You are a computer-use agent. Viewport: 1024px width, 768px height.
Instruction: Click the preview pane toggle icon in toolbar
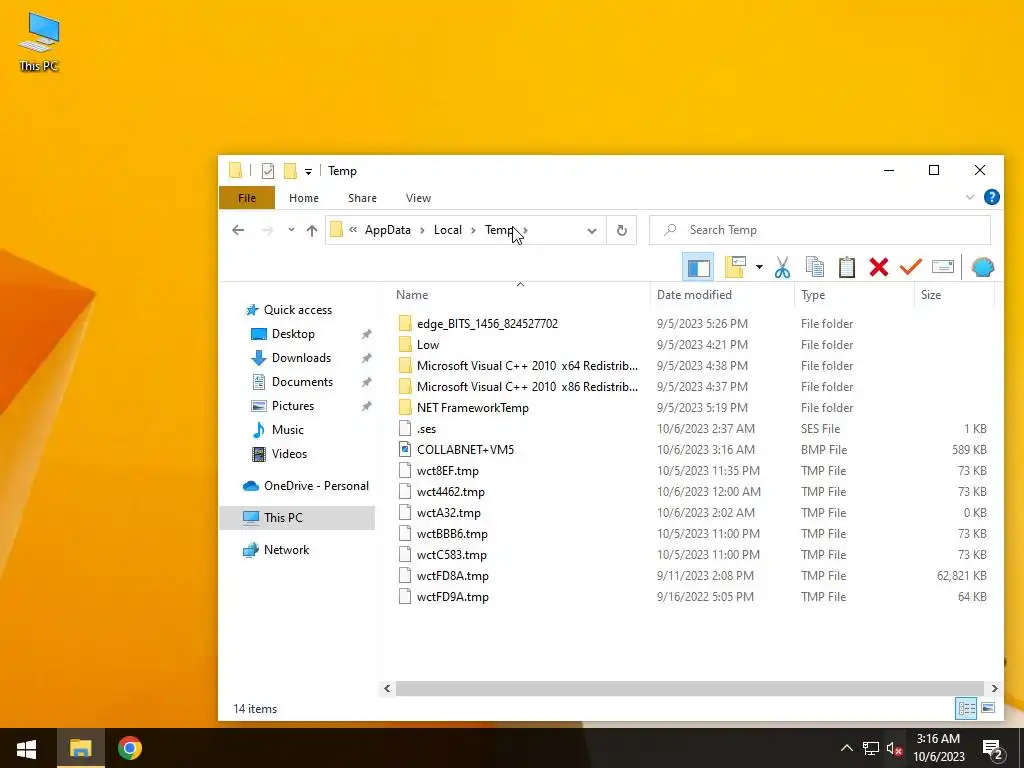[698, 267]
